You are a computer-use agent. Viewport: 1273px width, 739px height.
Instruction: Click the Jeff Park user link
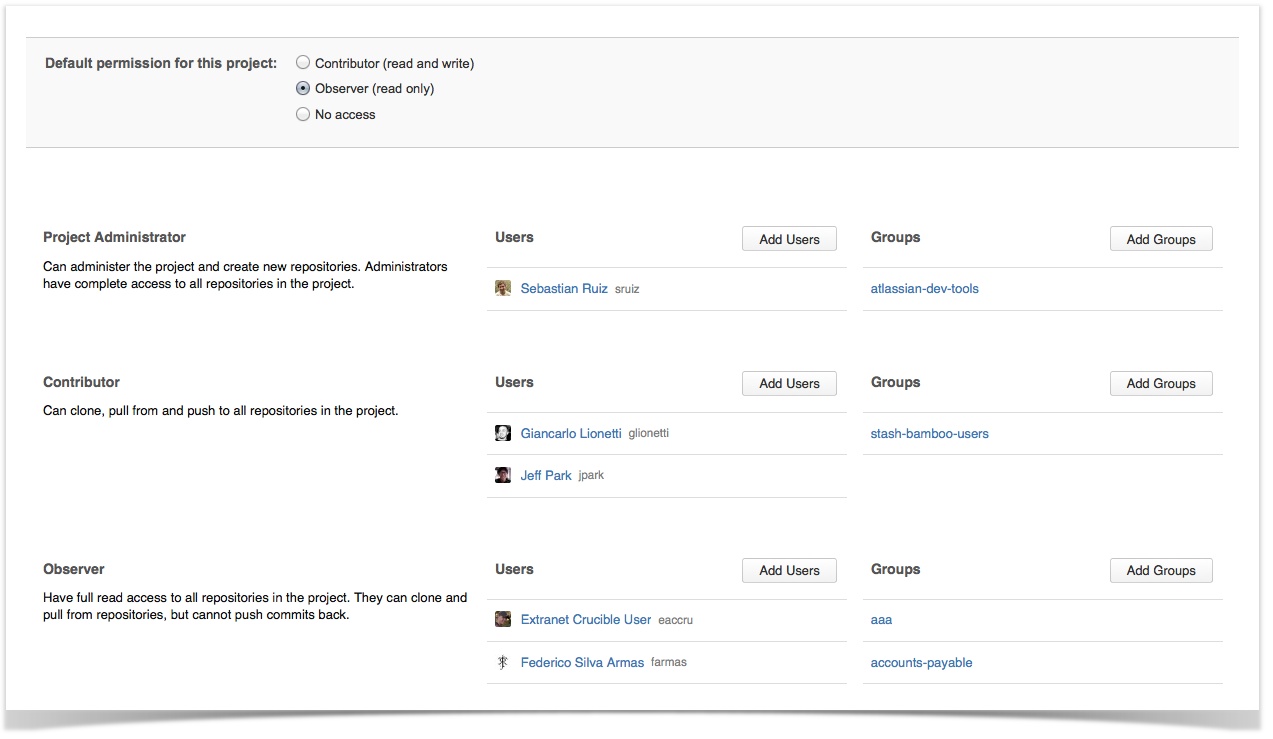(x=546, y=474)
